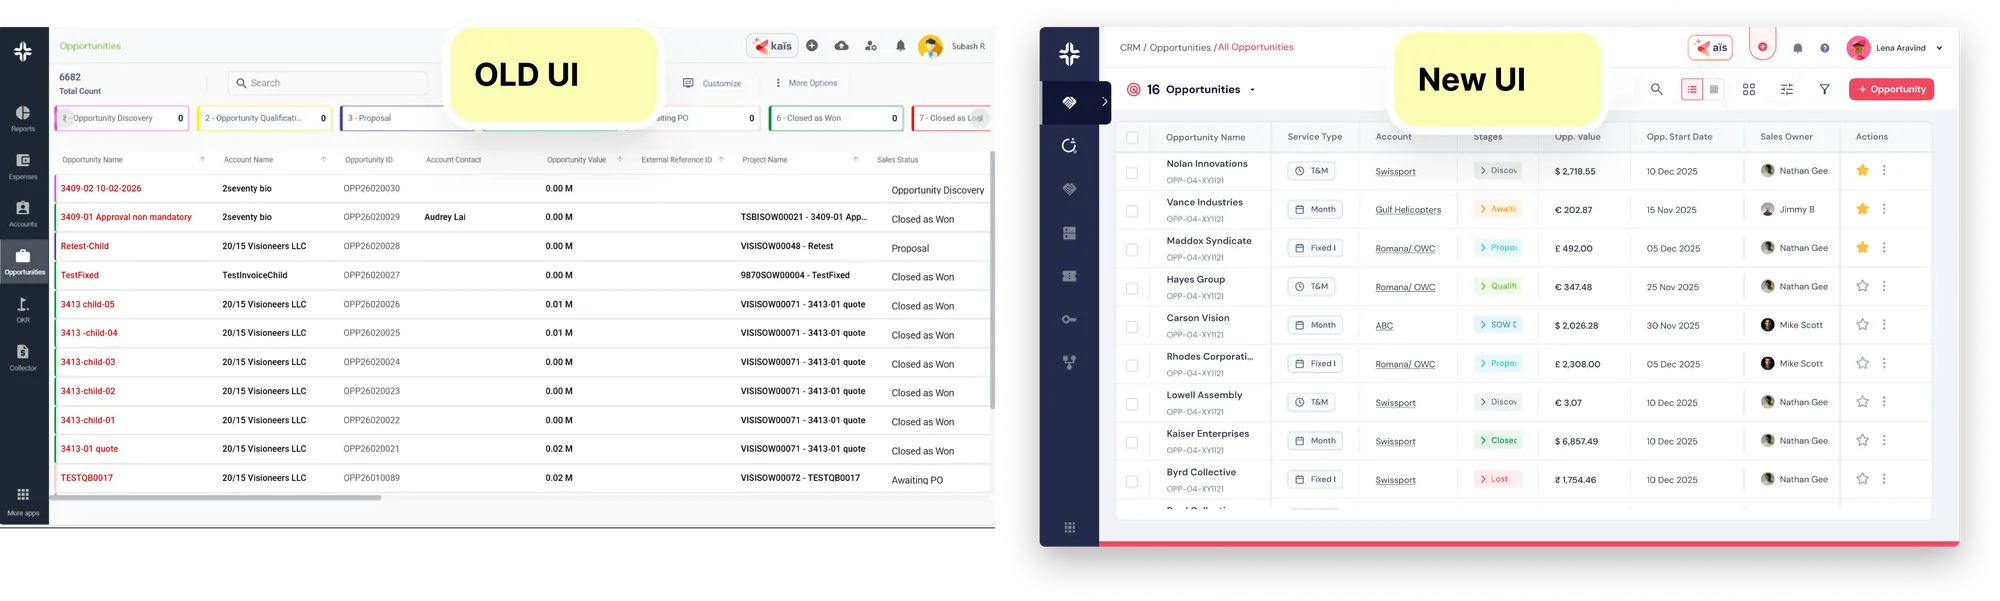Open the search icon in new UI toolbar
Image resolution: width=2000 pixels, height=601 pixels.
point(1657,89)
